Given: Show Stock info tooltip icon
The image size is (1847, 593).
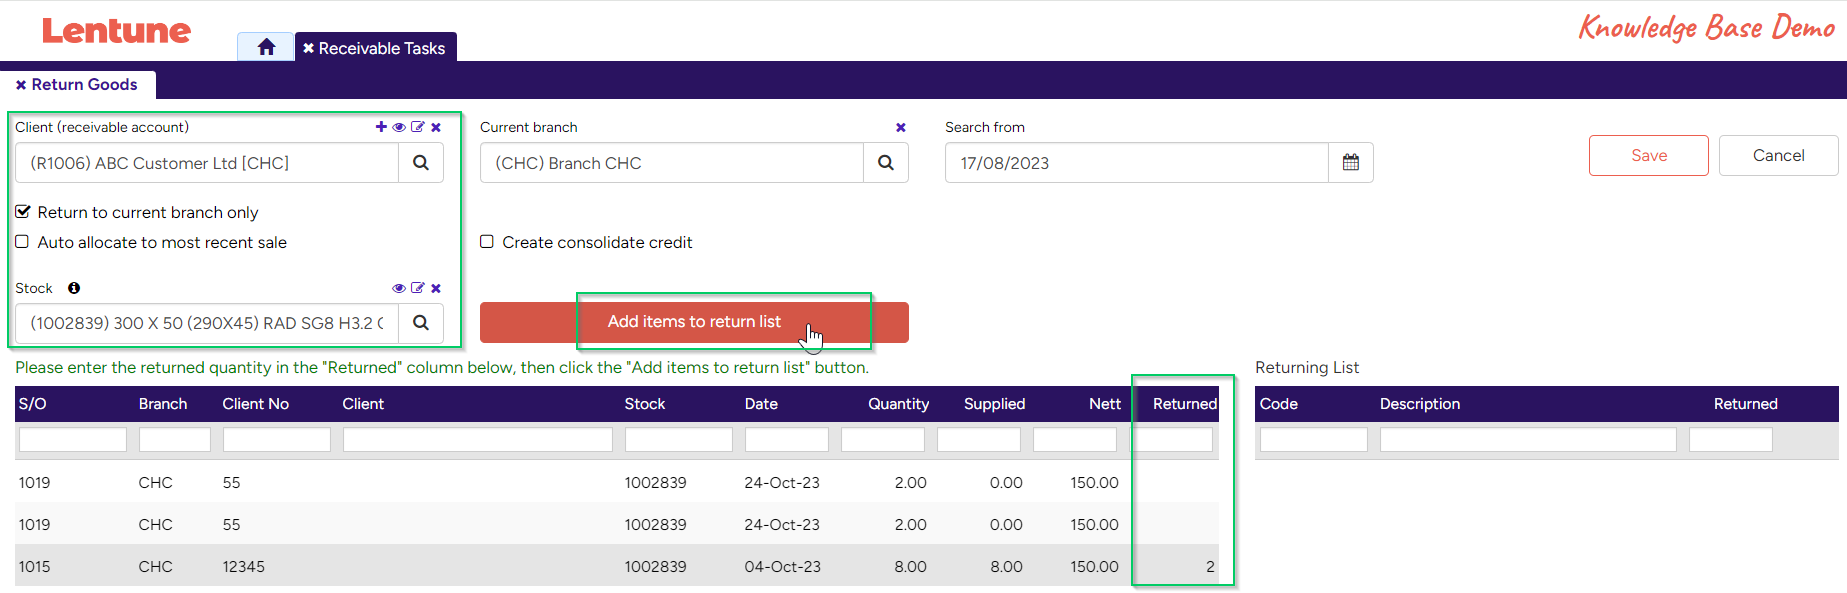Looking at the screenshot, I should click(74, 288).
